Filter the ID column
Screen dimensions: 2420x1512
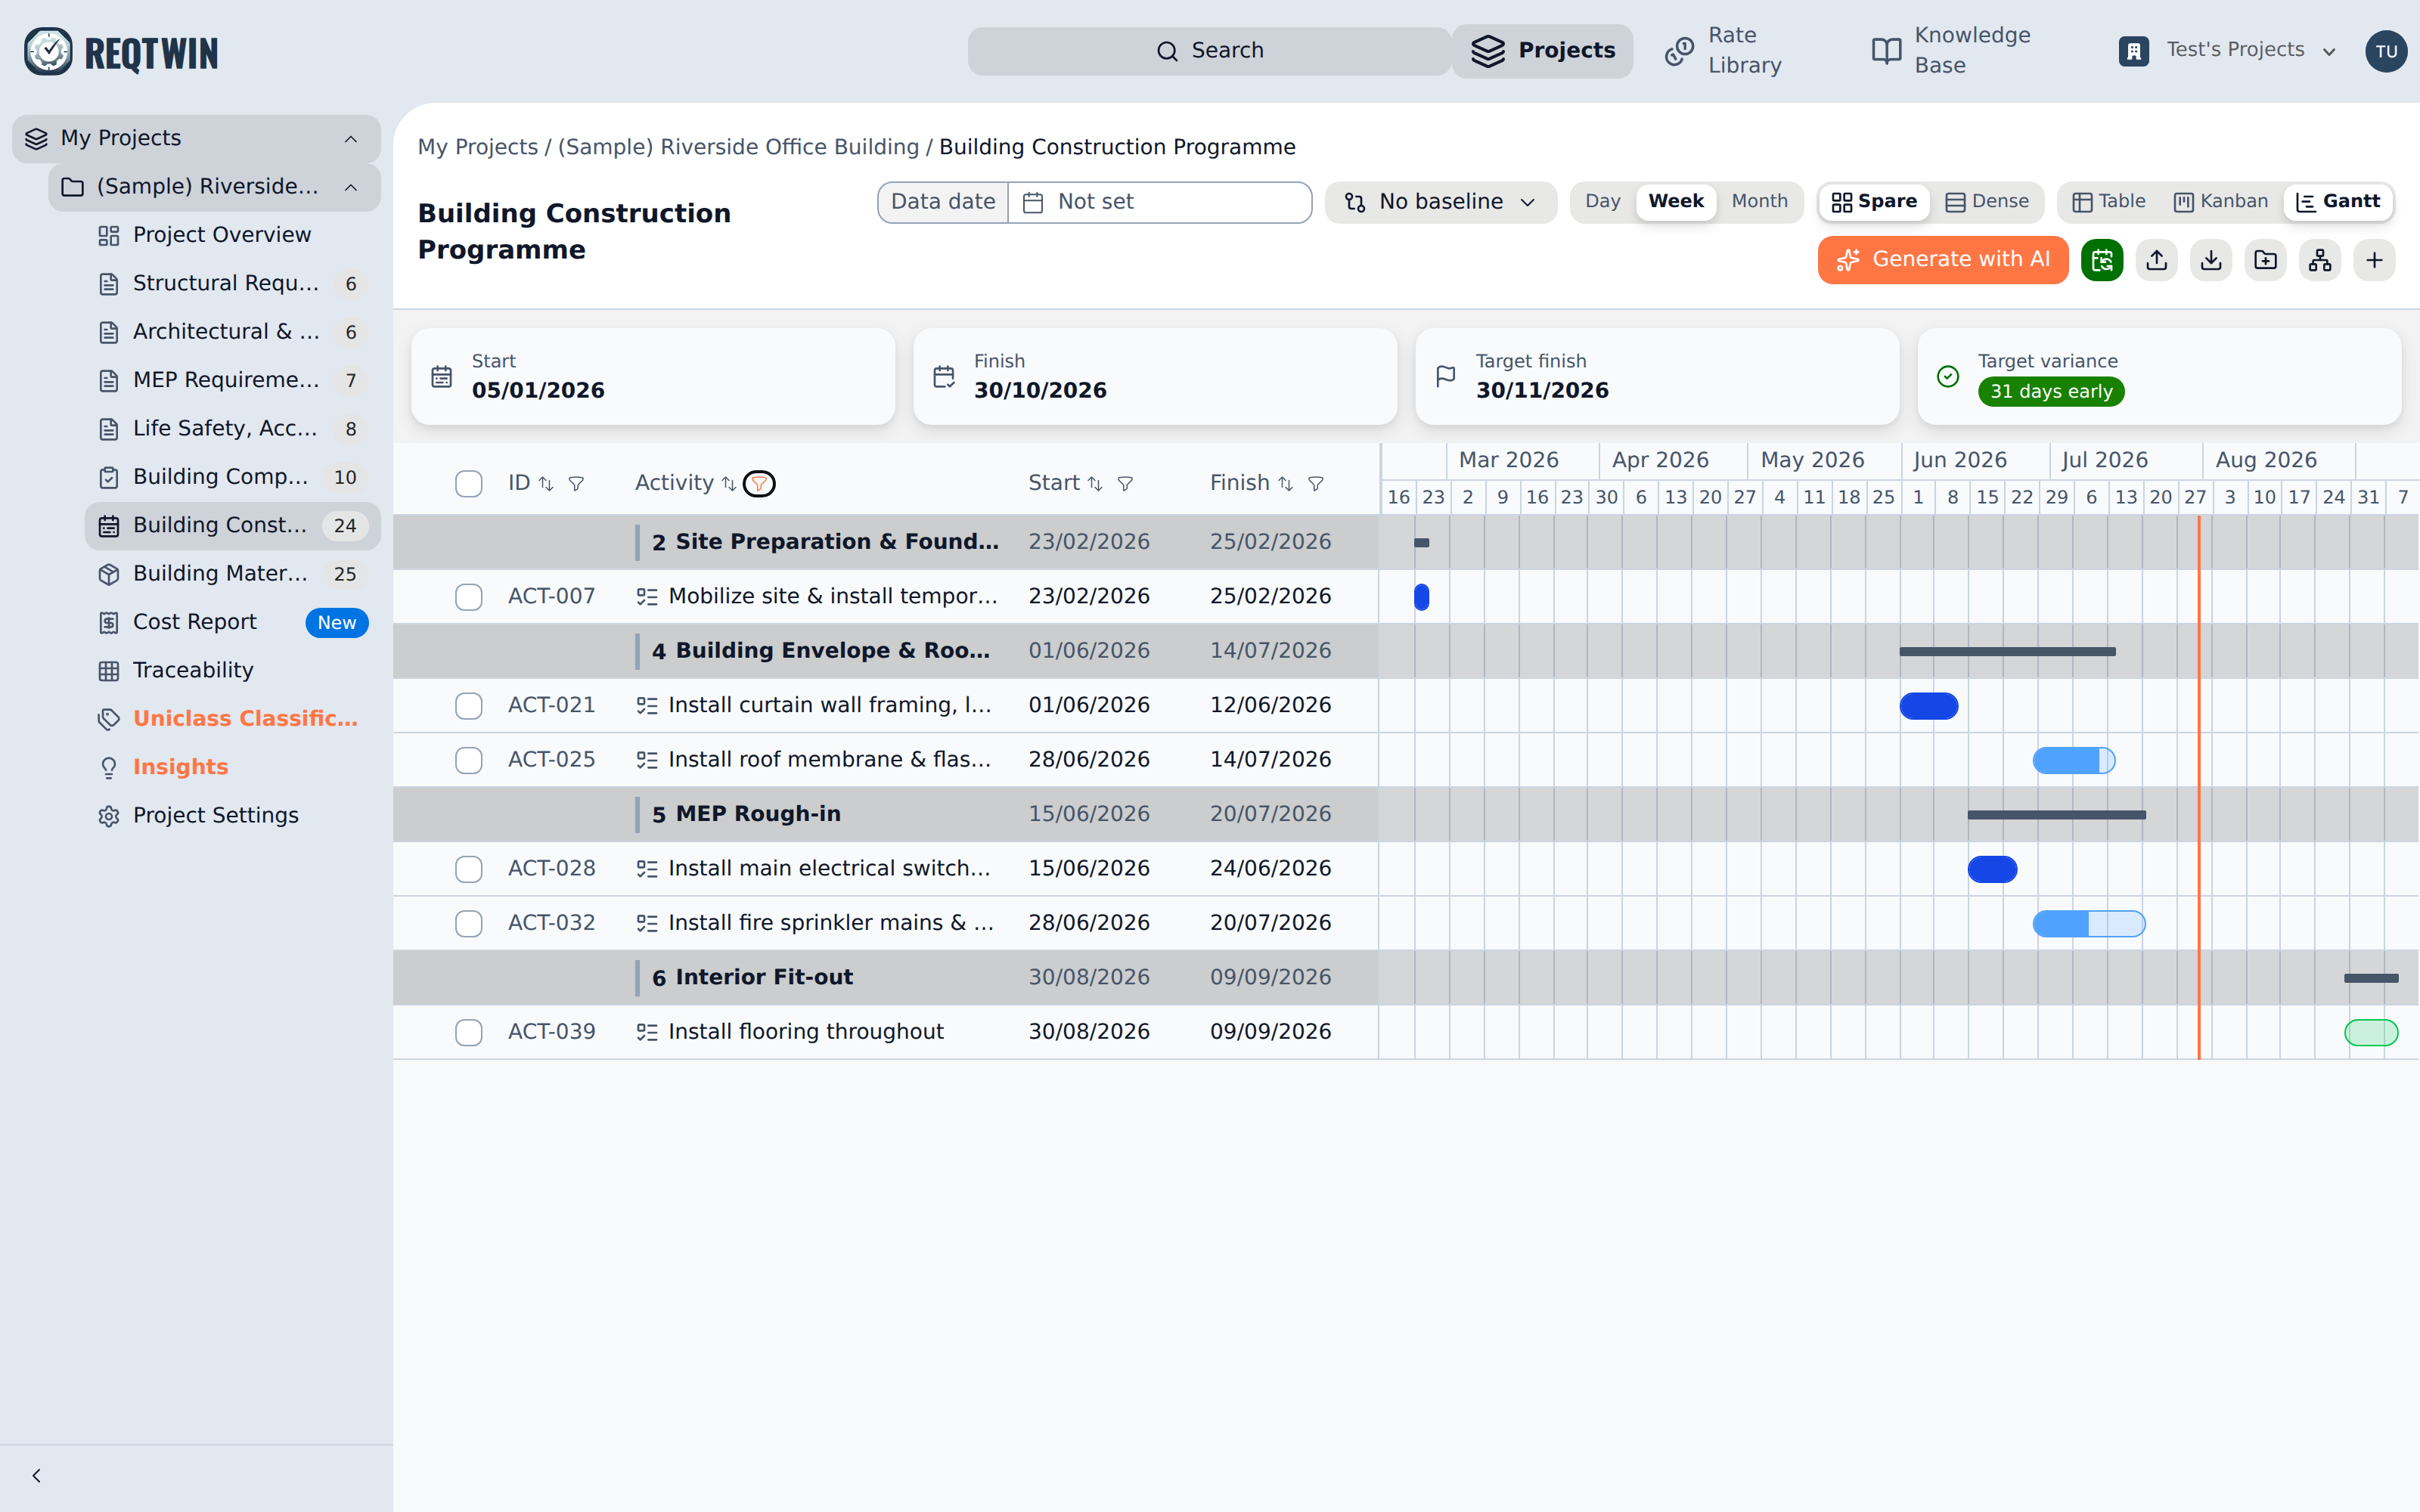576,484
